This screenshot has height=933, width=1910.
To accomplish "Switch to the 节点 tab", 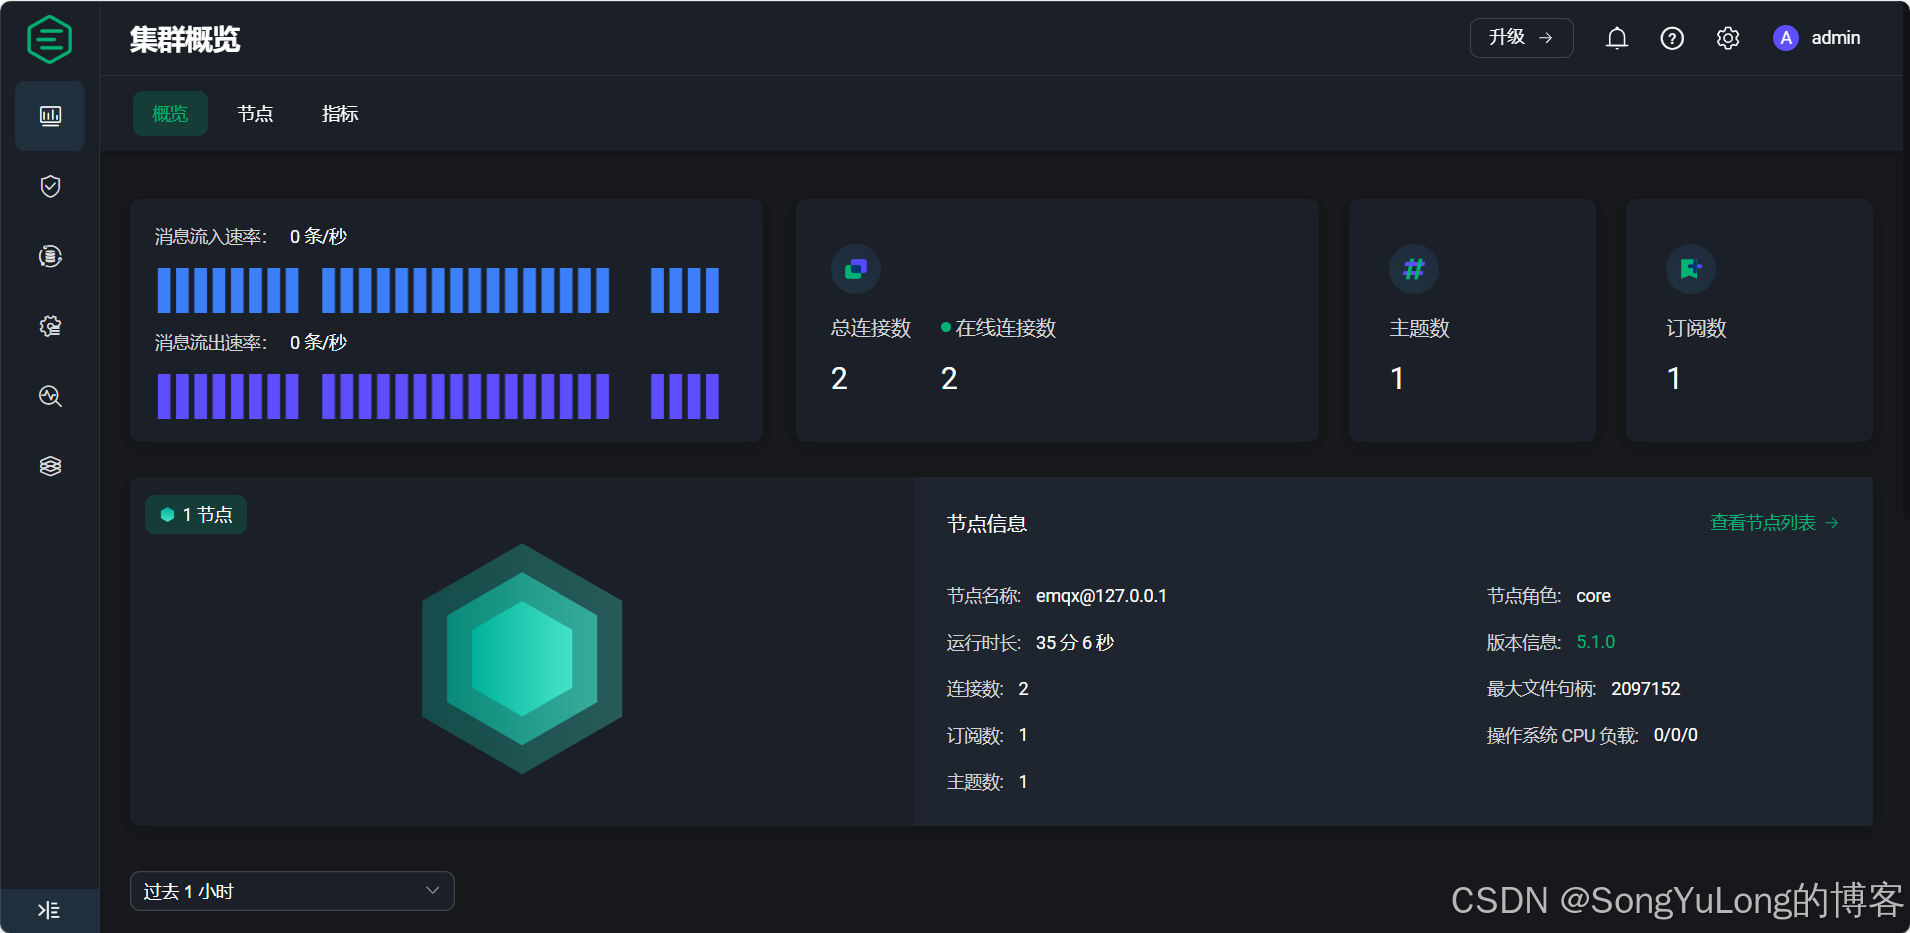I will pos(255,114).
